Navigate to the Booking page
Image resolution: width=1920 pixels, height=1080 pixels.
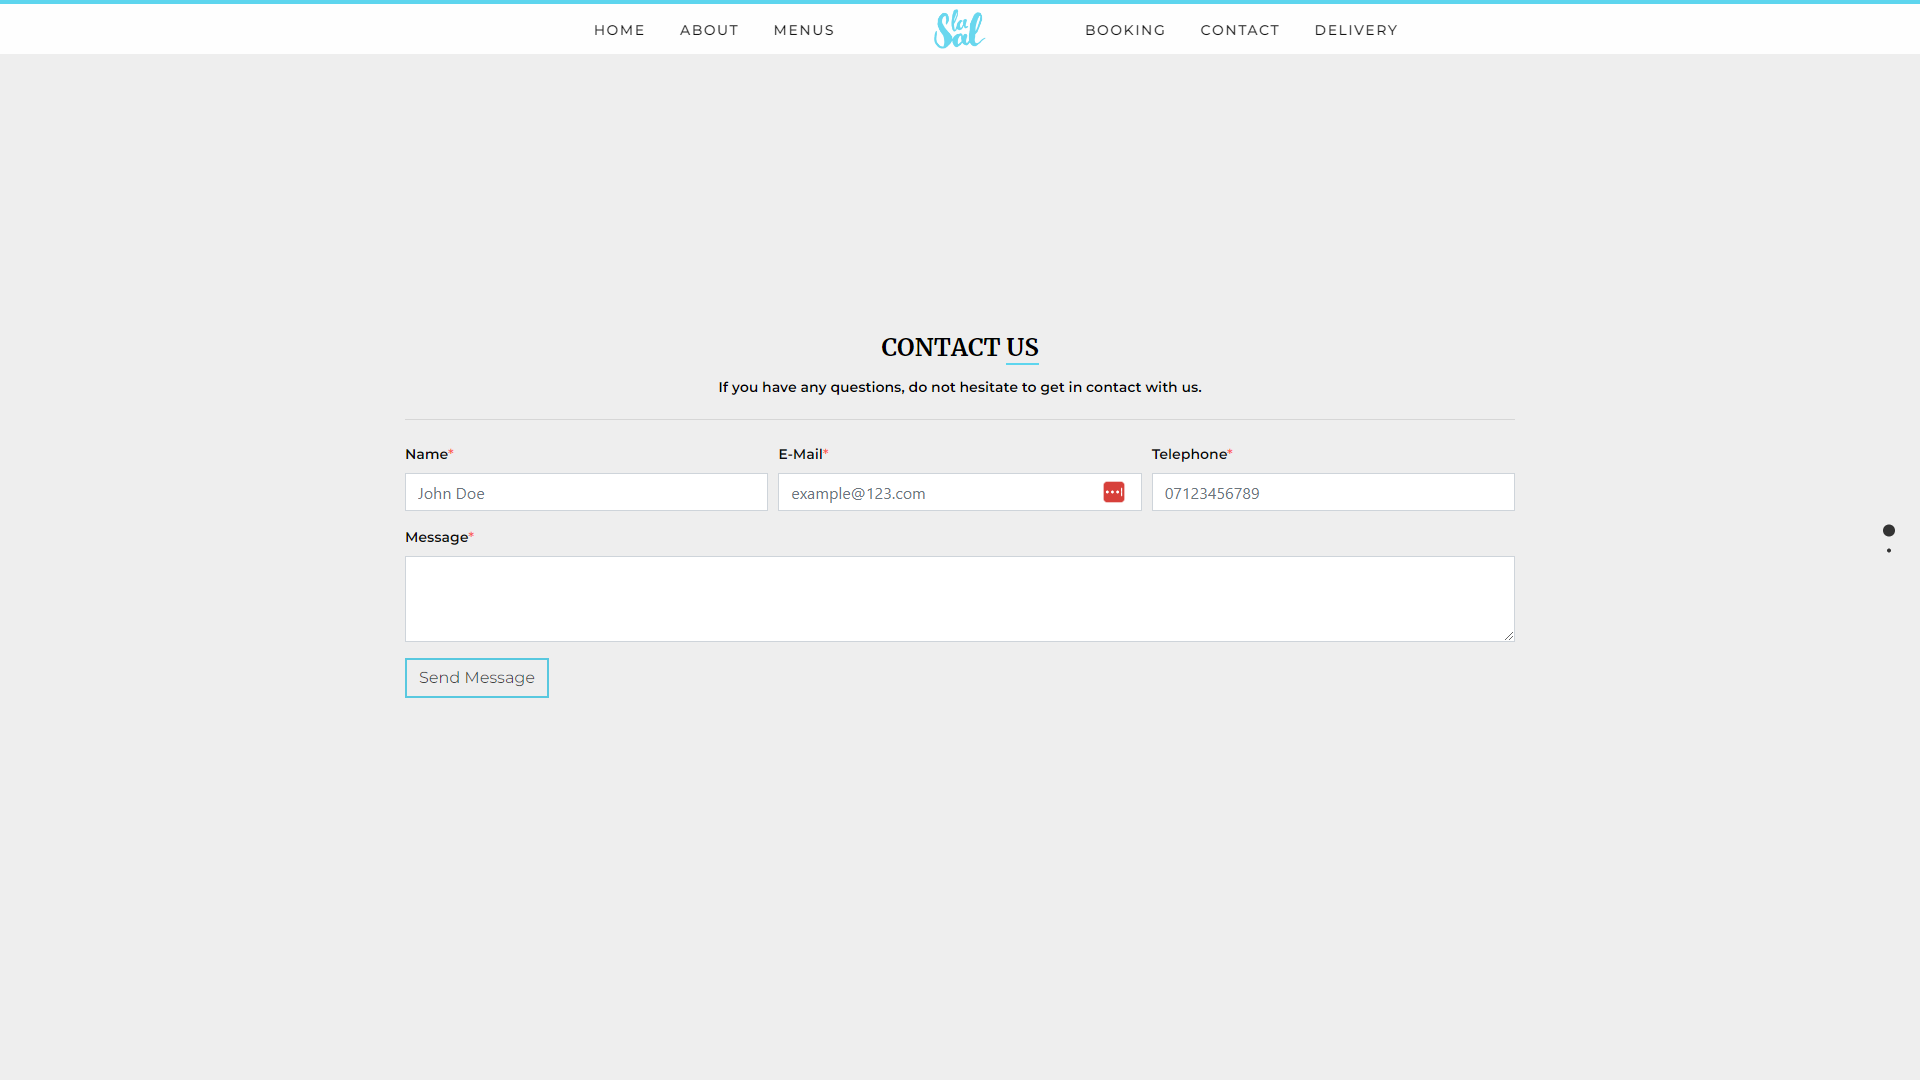coord(1125,30)
